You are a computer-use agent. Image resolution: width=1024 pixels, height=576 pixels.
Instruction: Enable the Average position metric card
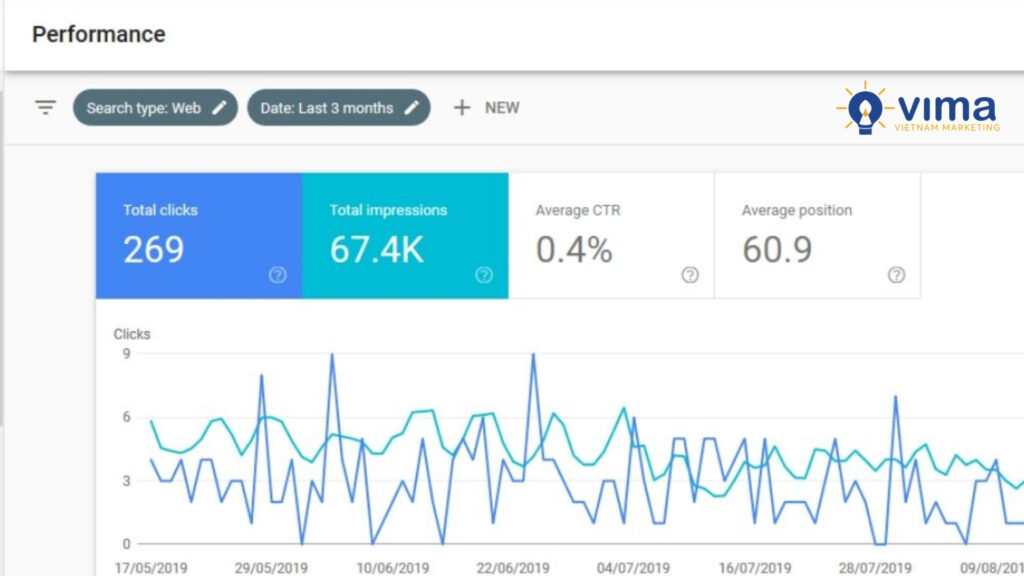pyautogui.click(x=816, y=235)
